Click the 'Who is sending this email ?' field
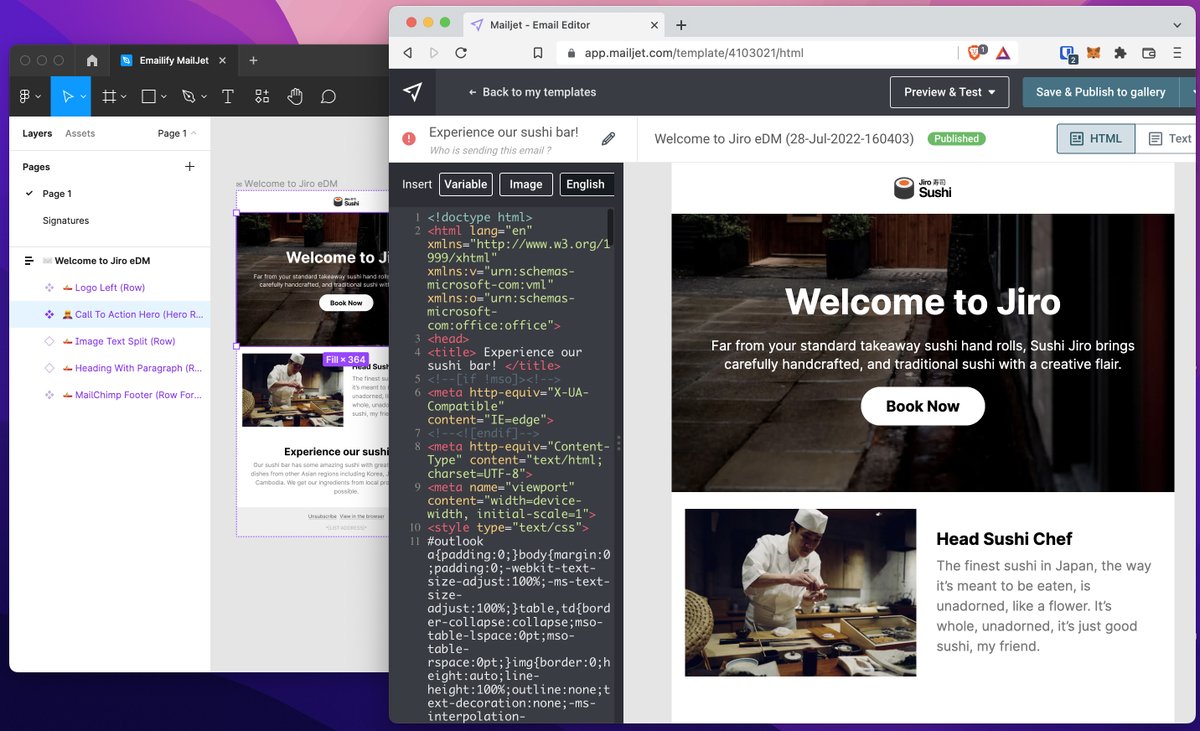1200x731 pixels. (x=490, y=151)
